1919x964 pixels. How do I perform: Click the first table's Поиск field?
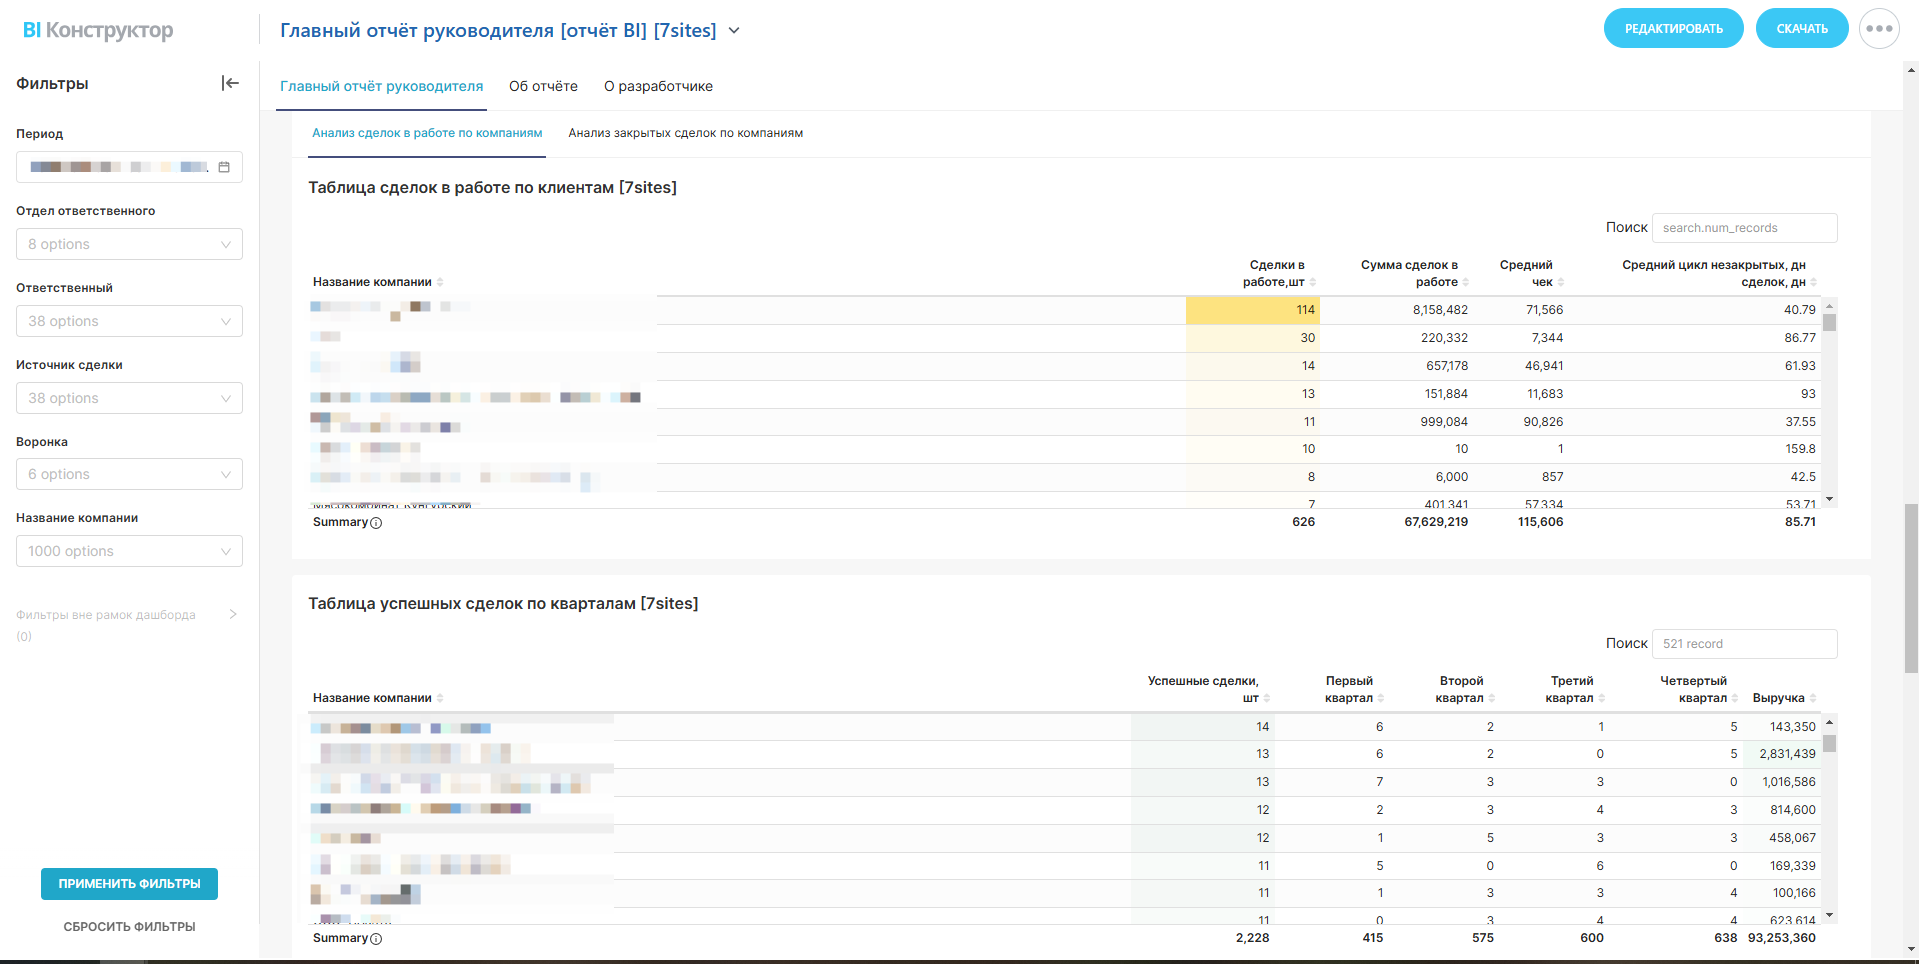click(x=1744, y=228)
